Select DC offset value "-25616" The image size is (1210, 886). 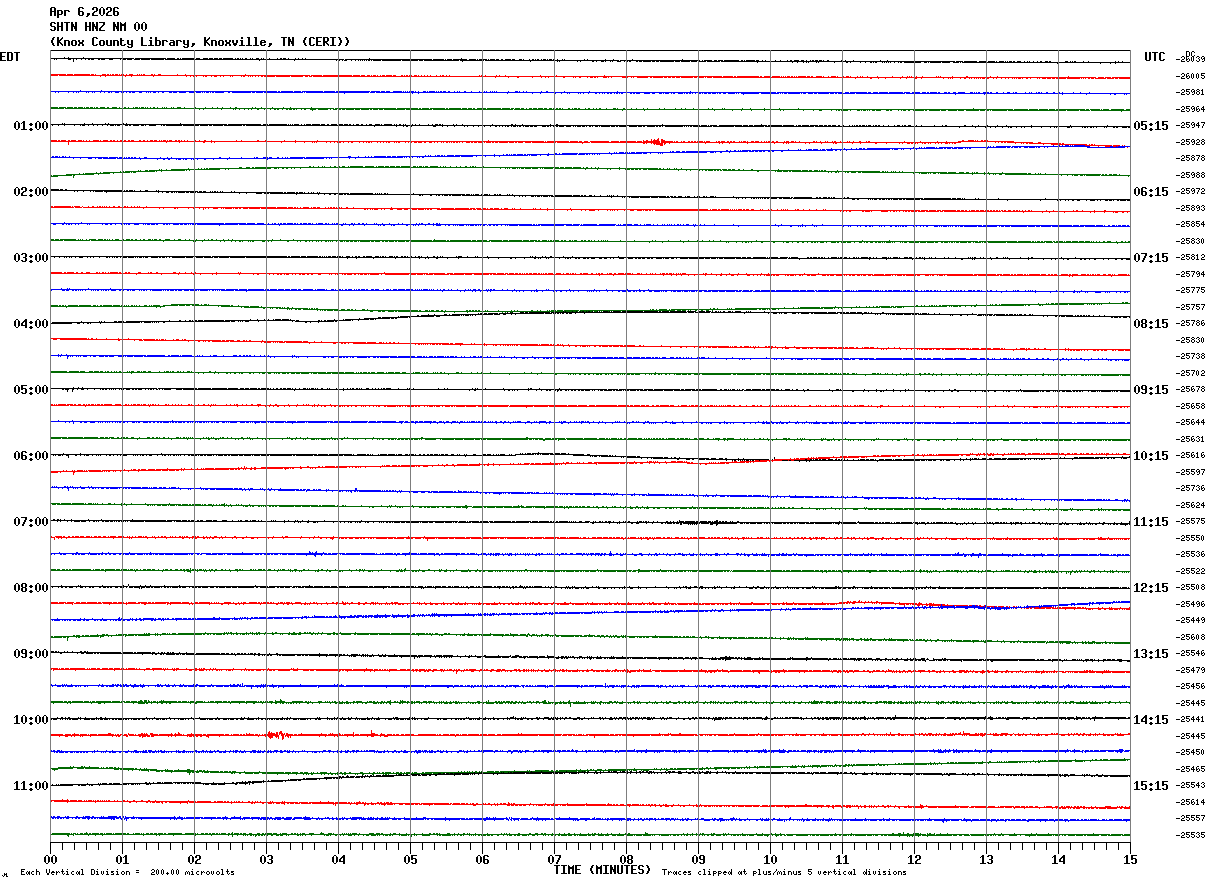(1191, 456)
